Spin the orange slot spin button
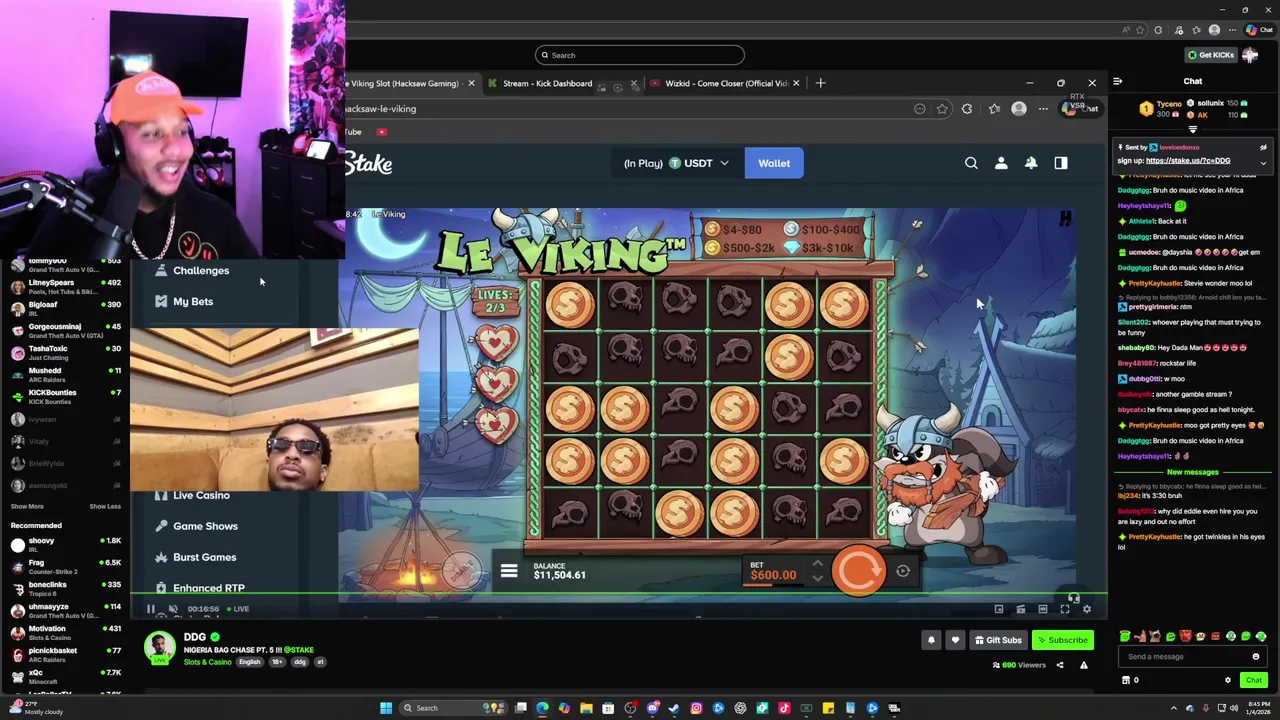1280x720 pixels. click(x=858, y=570)
